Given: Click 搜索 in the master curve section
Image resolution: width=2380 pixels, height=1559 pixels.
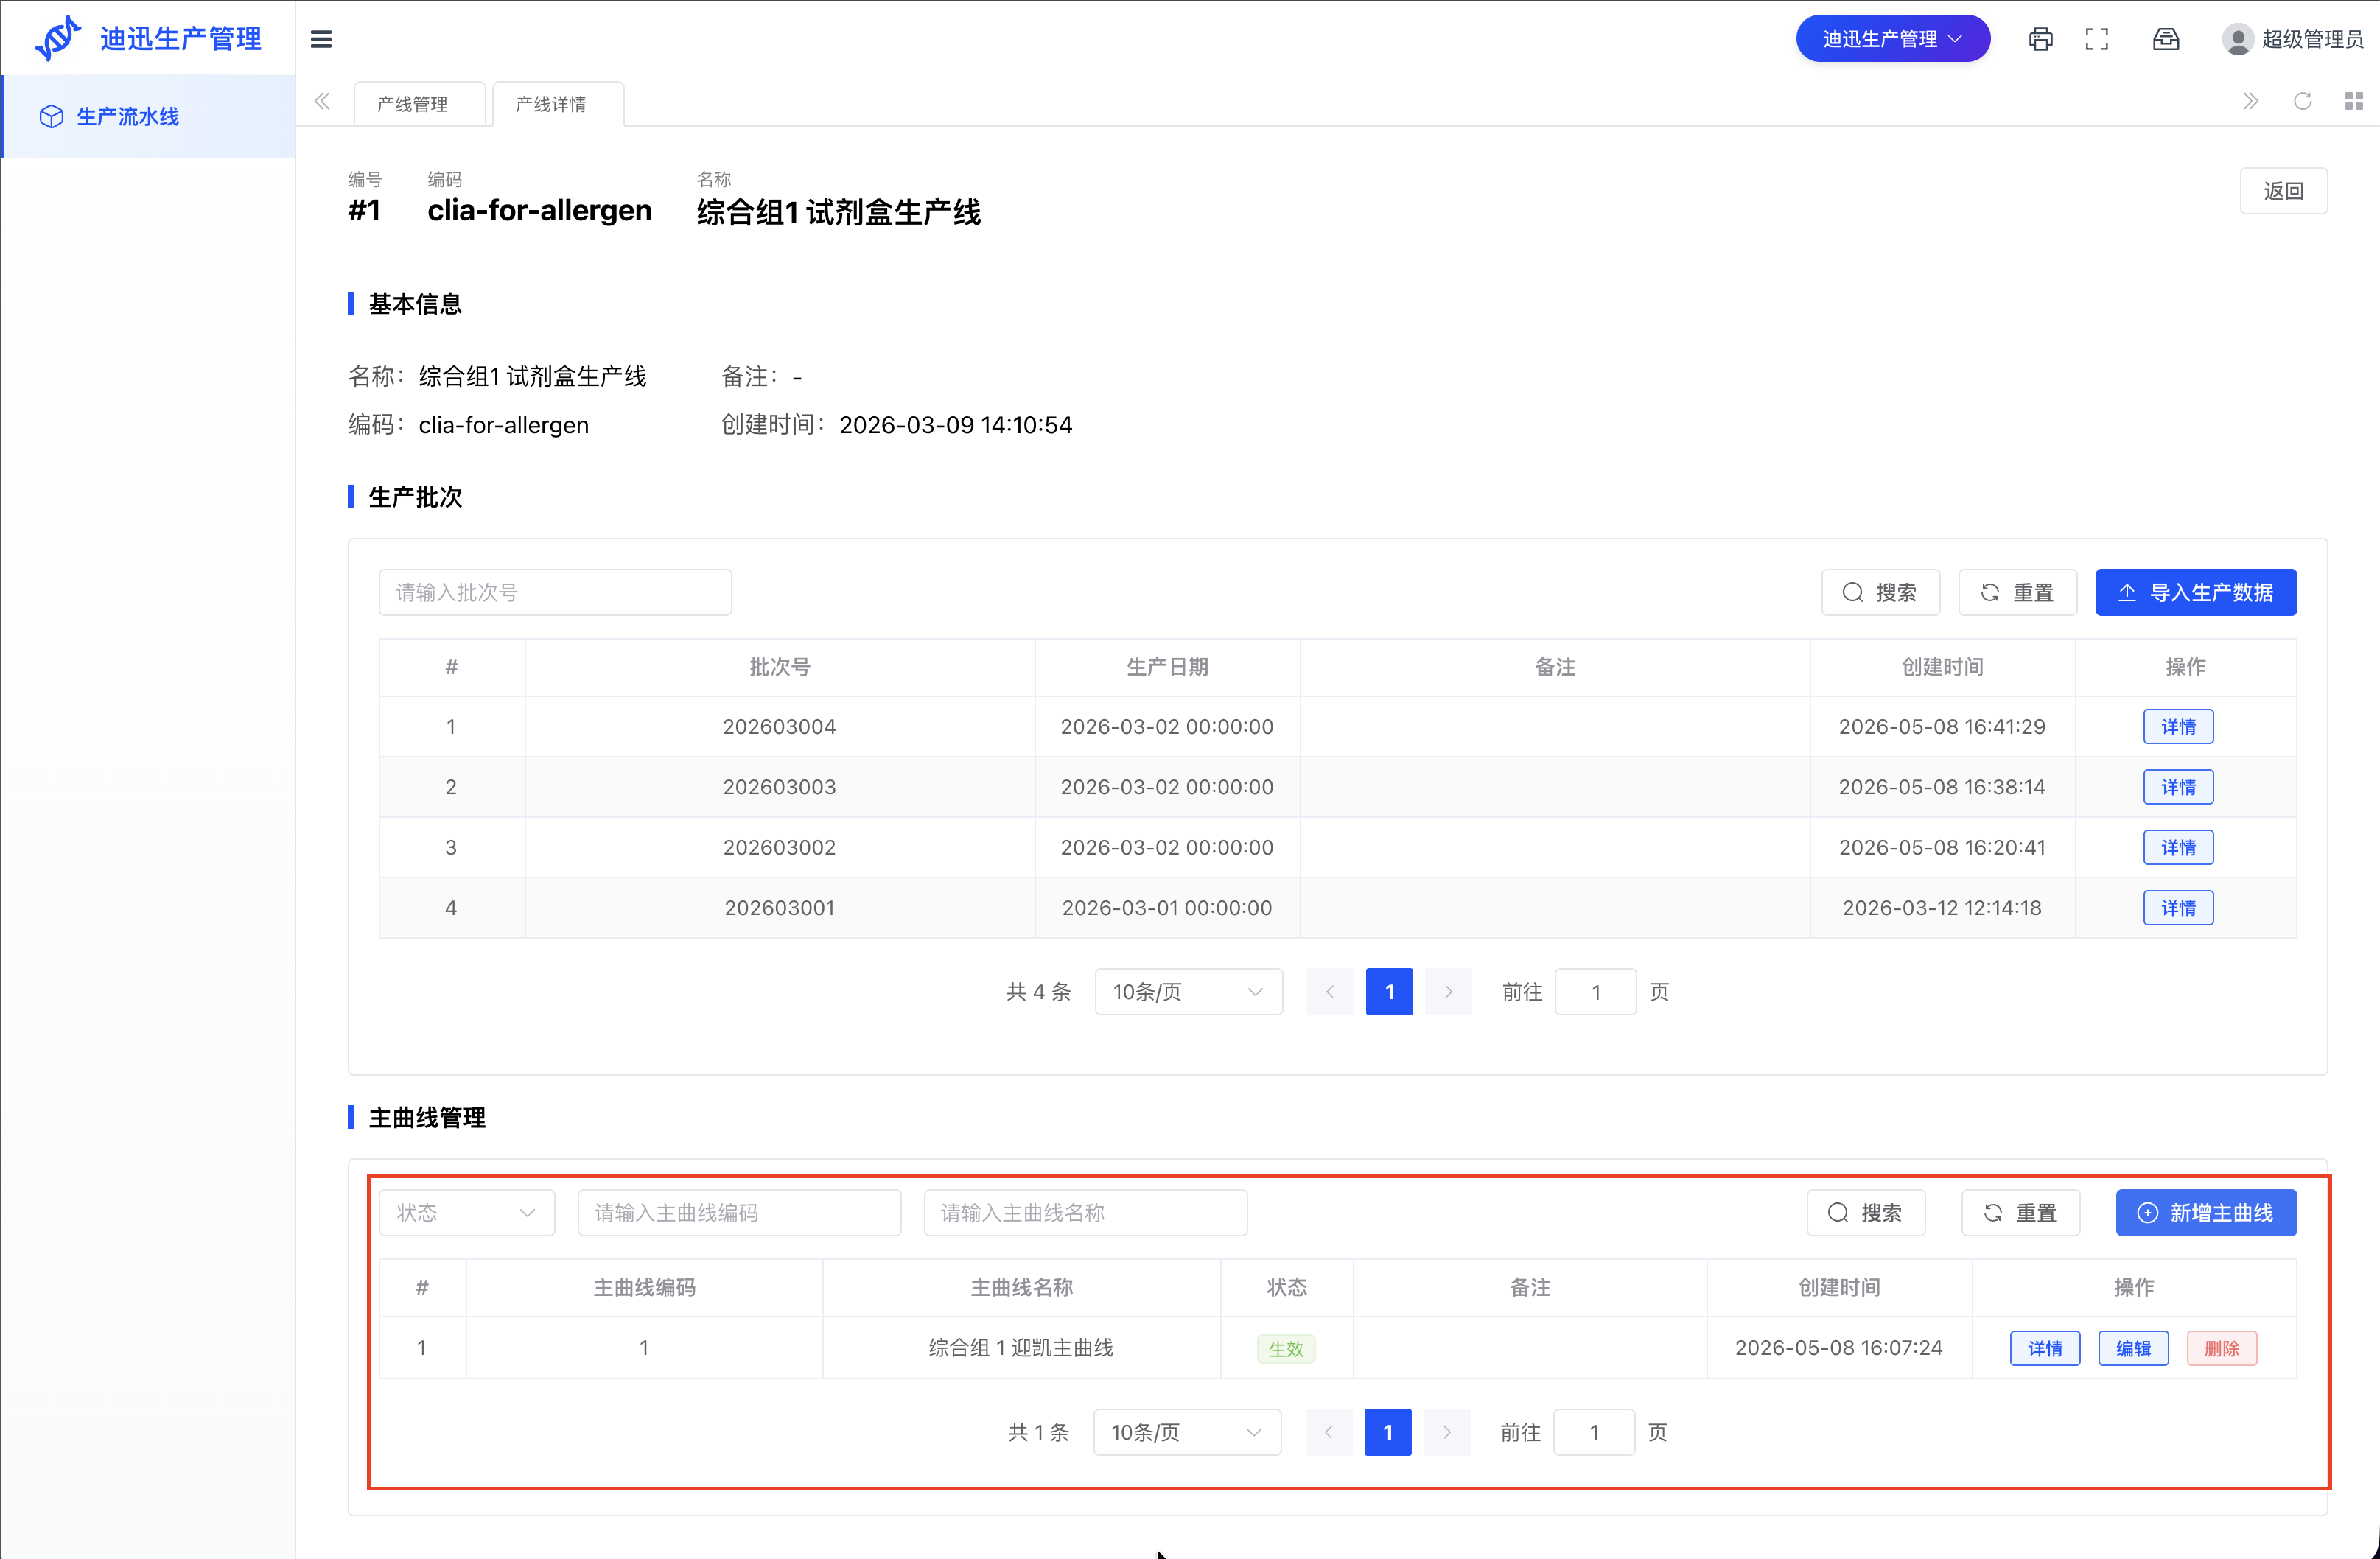Looking at the screenshot, I should click(1865, 1213).
